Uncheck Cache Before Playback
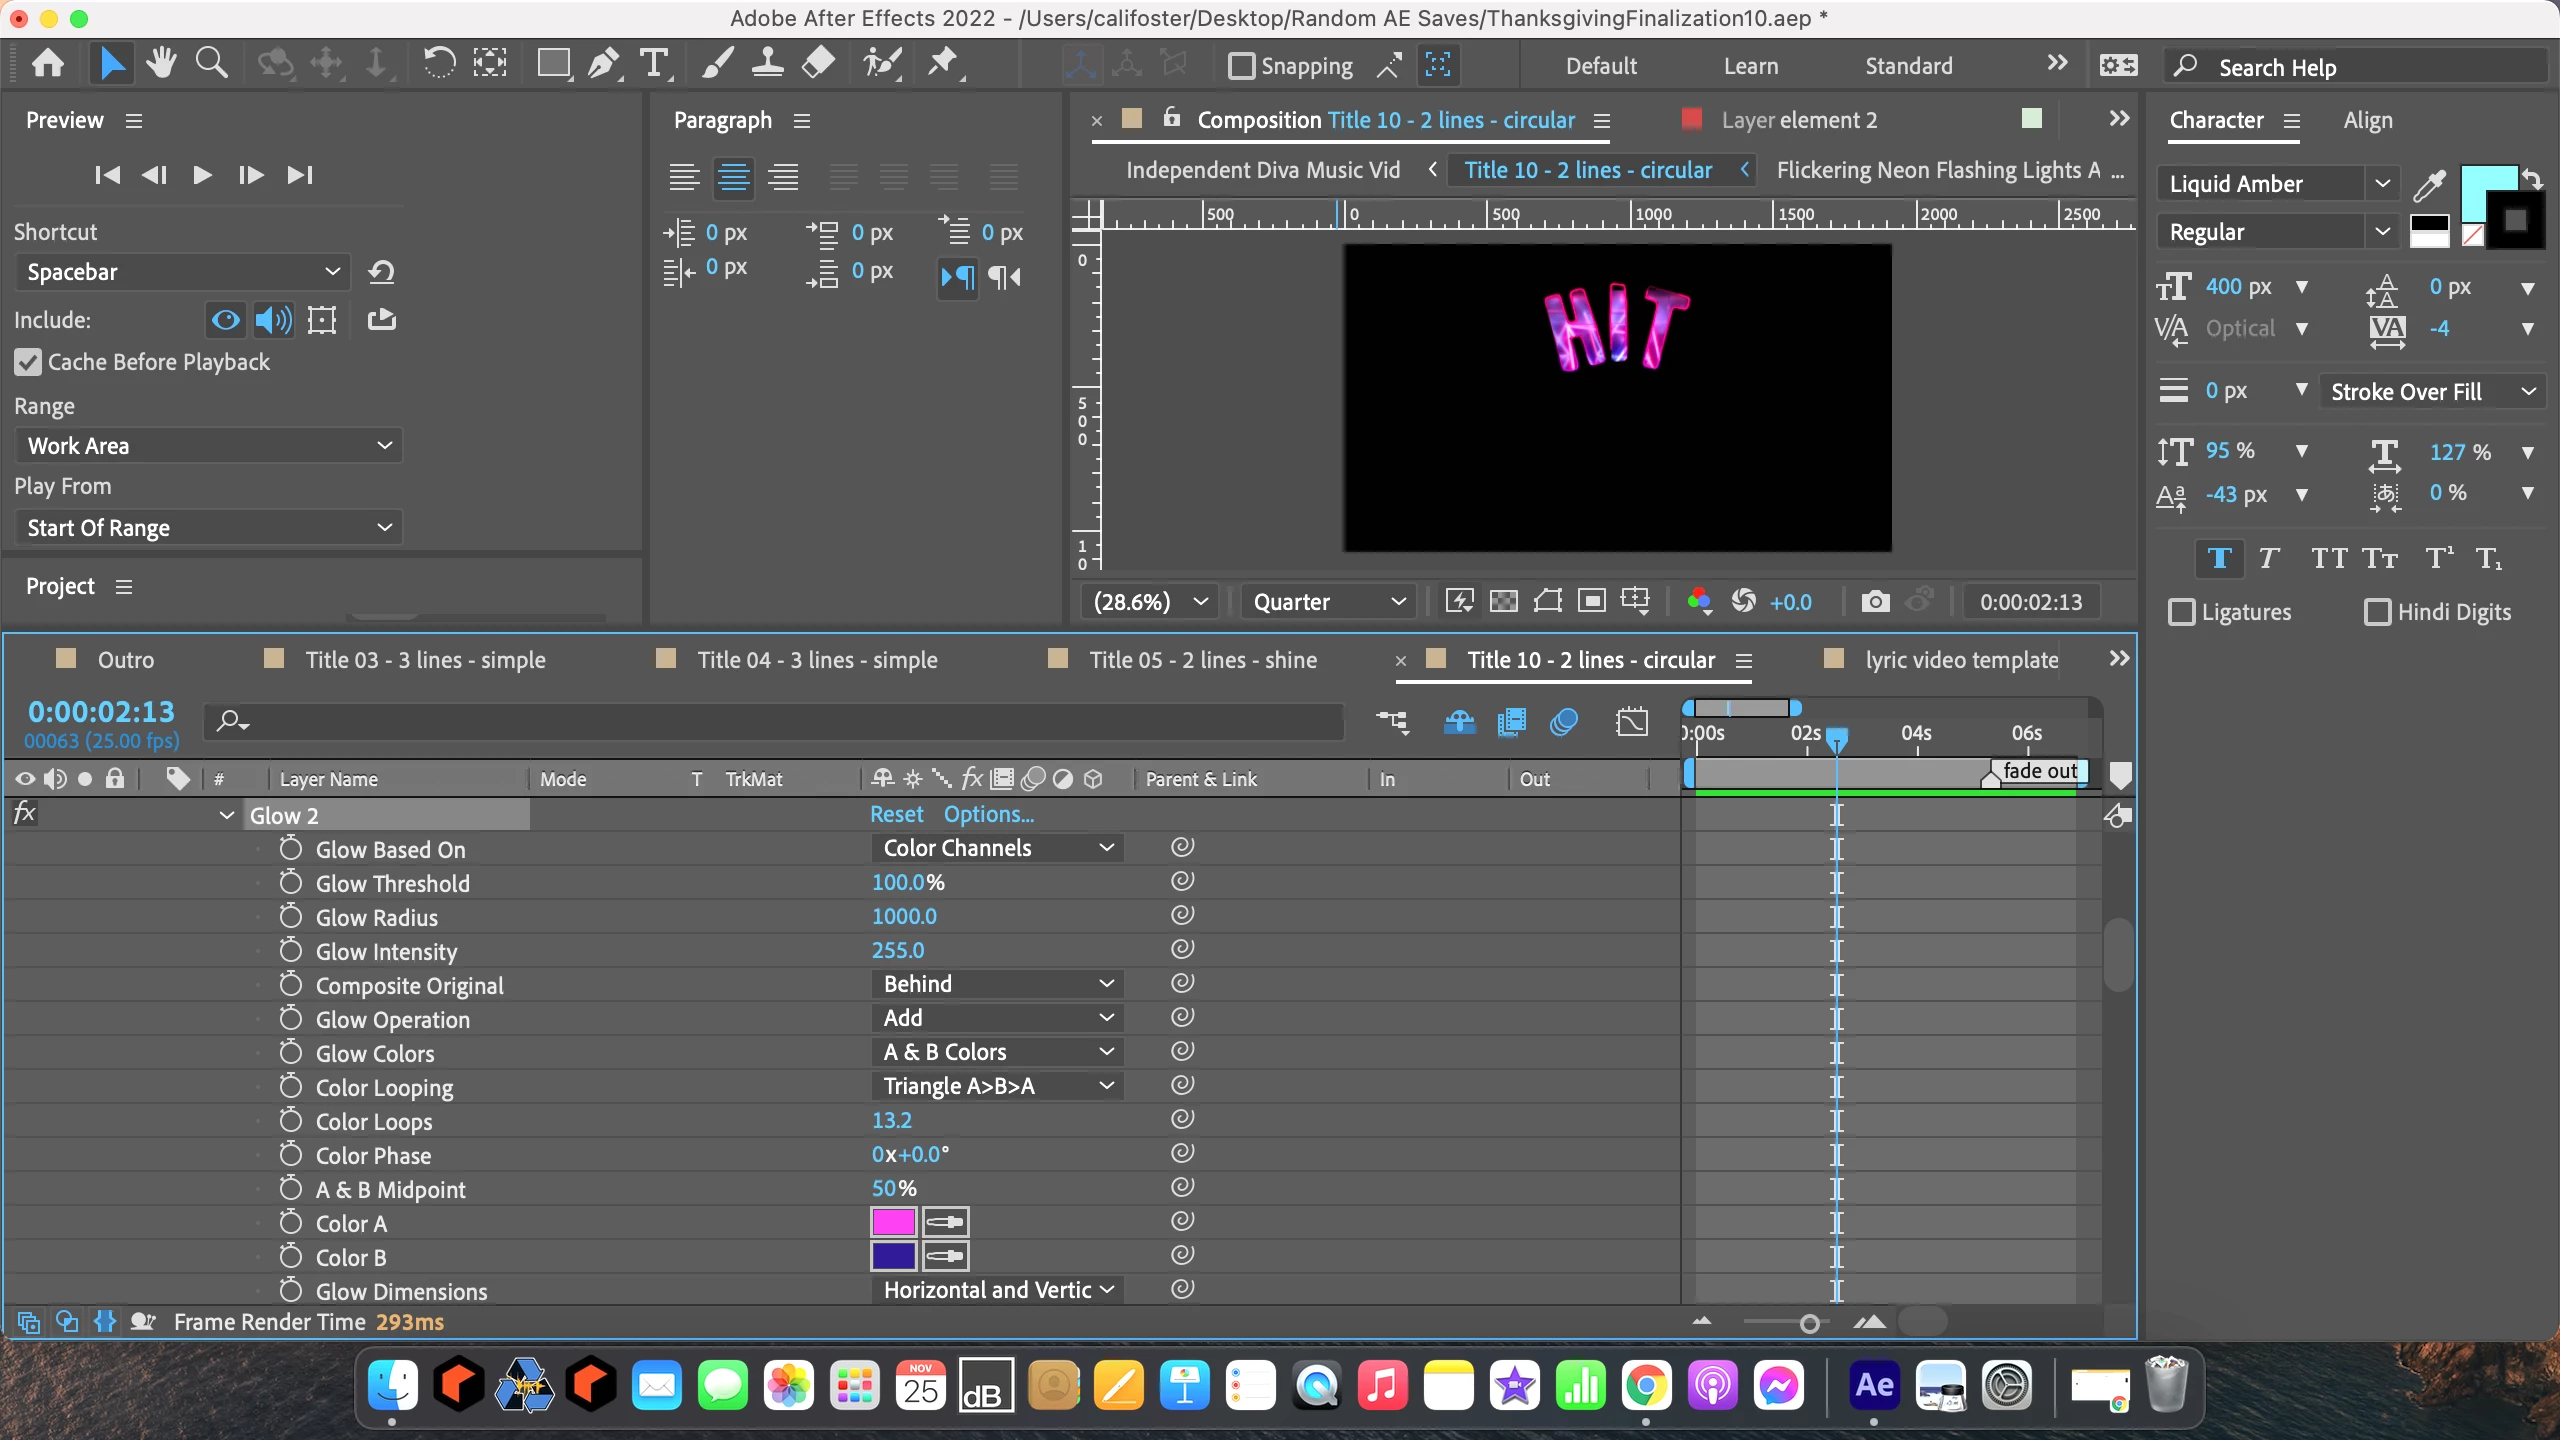2560x1440 pixels. tap(28, 362)
